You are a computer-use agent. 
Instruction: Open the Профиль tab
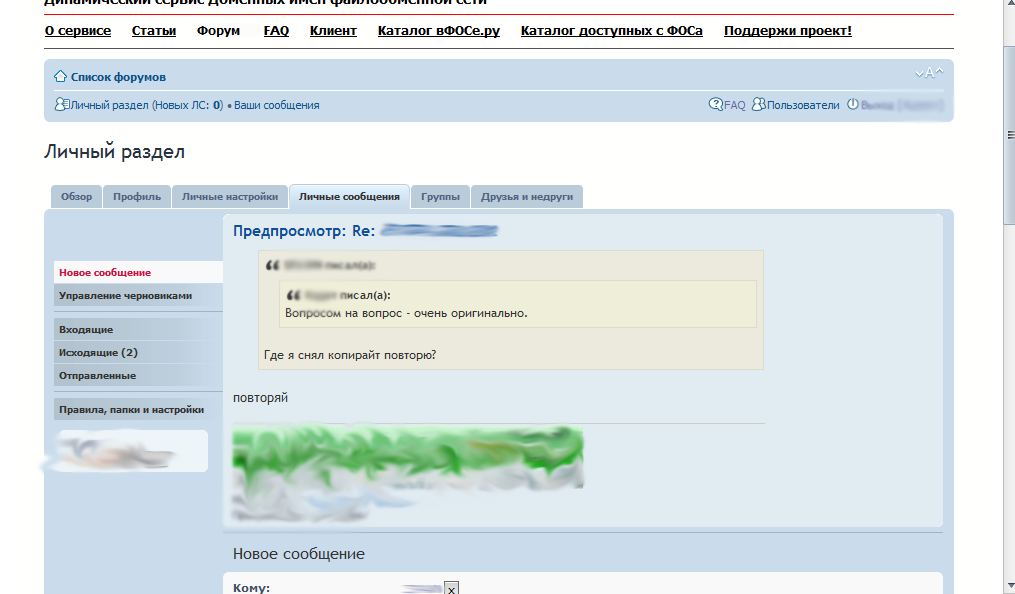click(x=137, y=197)
